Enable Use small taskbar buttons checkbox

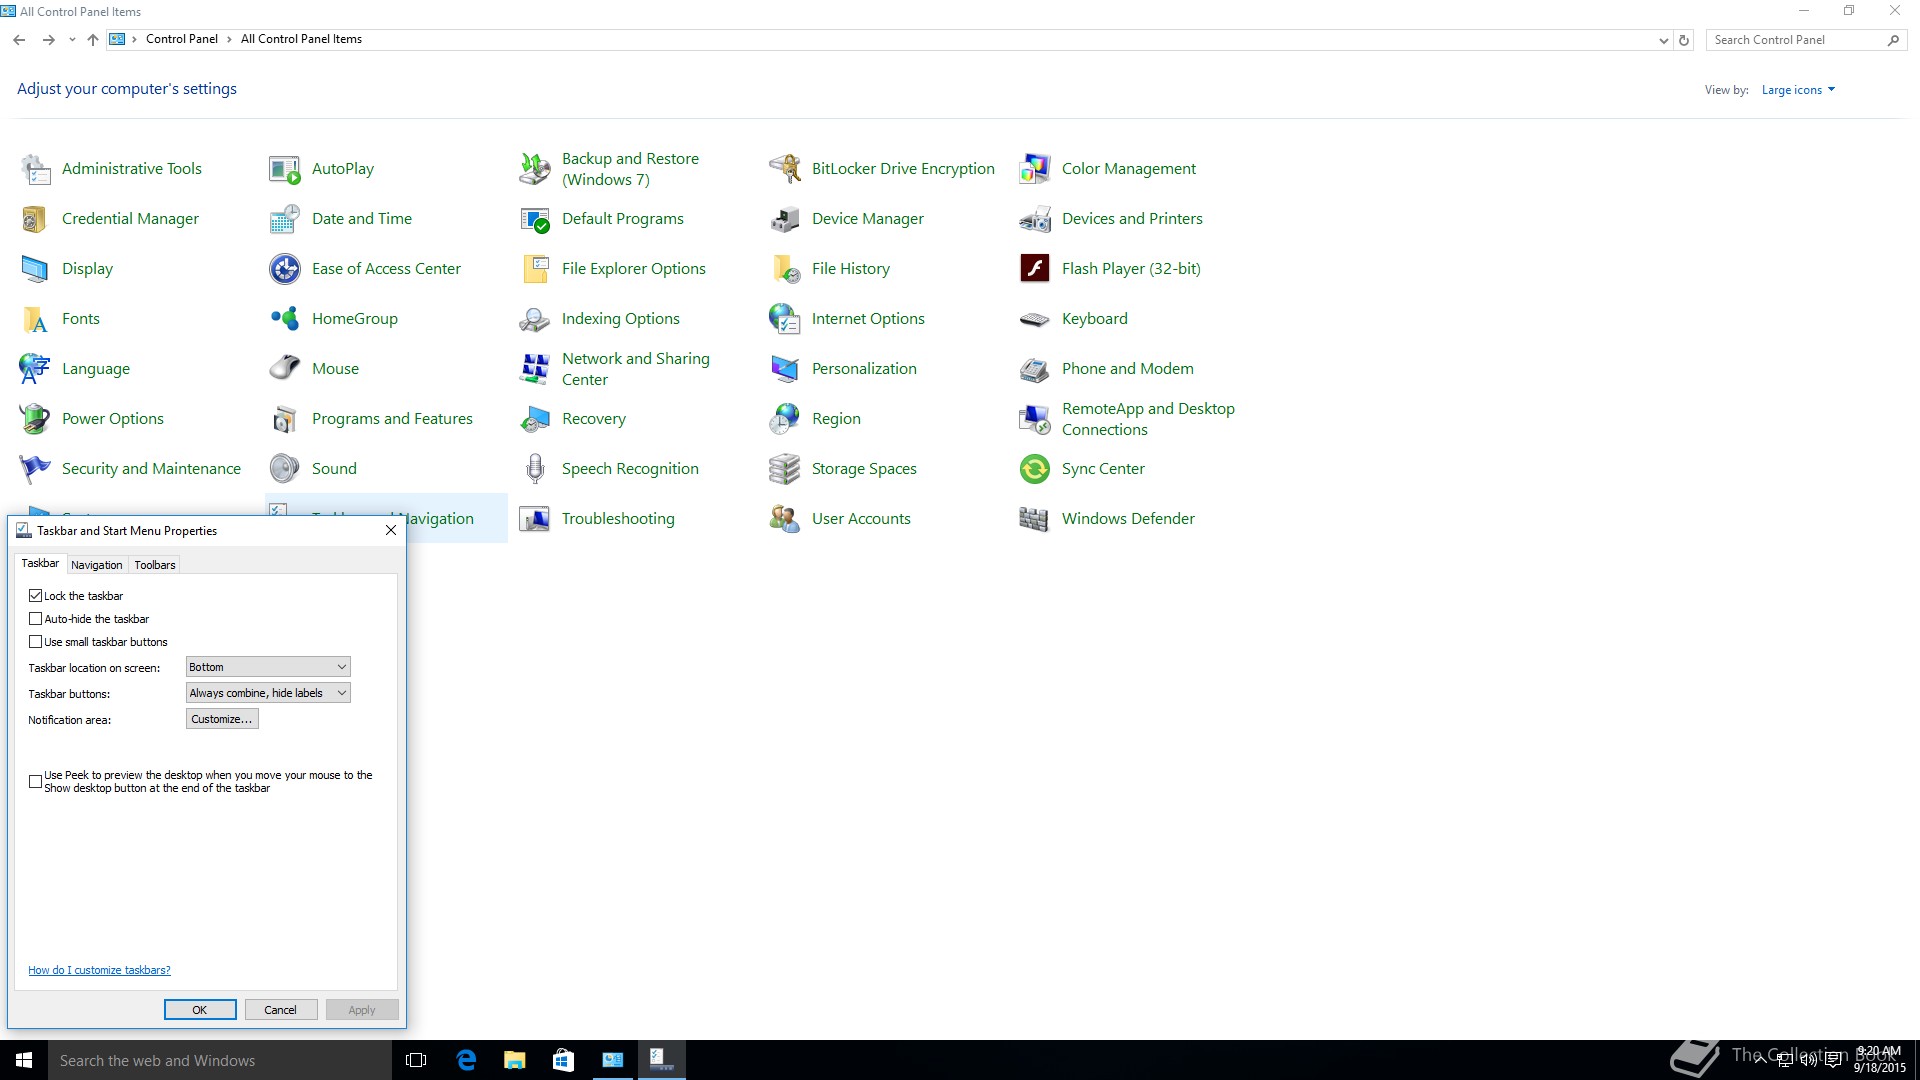point(36,642)
